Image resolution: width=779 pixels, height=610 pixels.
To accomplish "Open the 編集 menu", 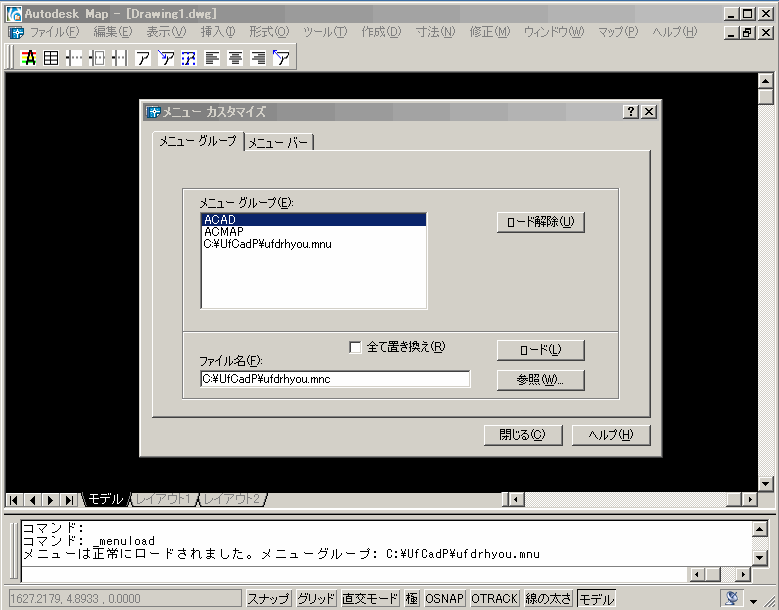I will click(x=113, y=32).
